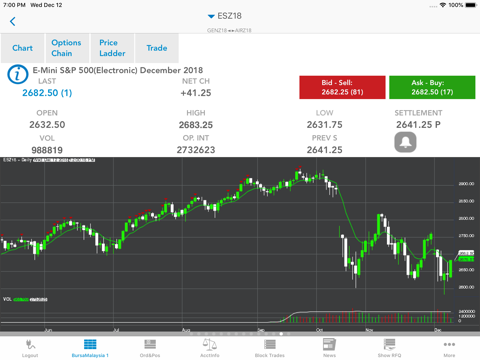Image resolution: width=480 pixels, height=360 pixels.
Task: Tap the 7:00 PM clock
Action: tap(14, 5)
